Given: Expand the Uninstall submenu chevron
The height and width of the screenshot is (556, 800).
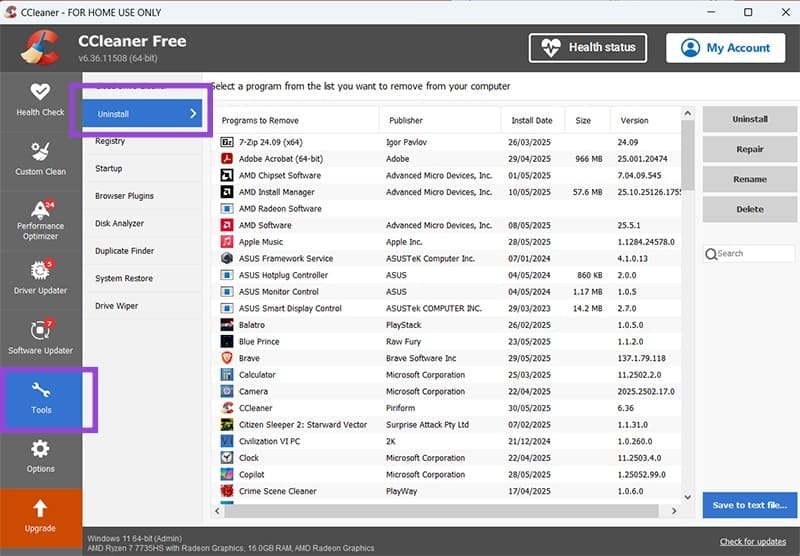Looking at the screenshot, I should tap(193, 114).
